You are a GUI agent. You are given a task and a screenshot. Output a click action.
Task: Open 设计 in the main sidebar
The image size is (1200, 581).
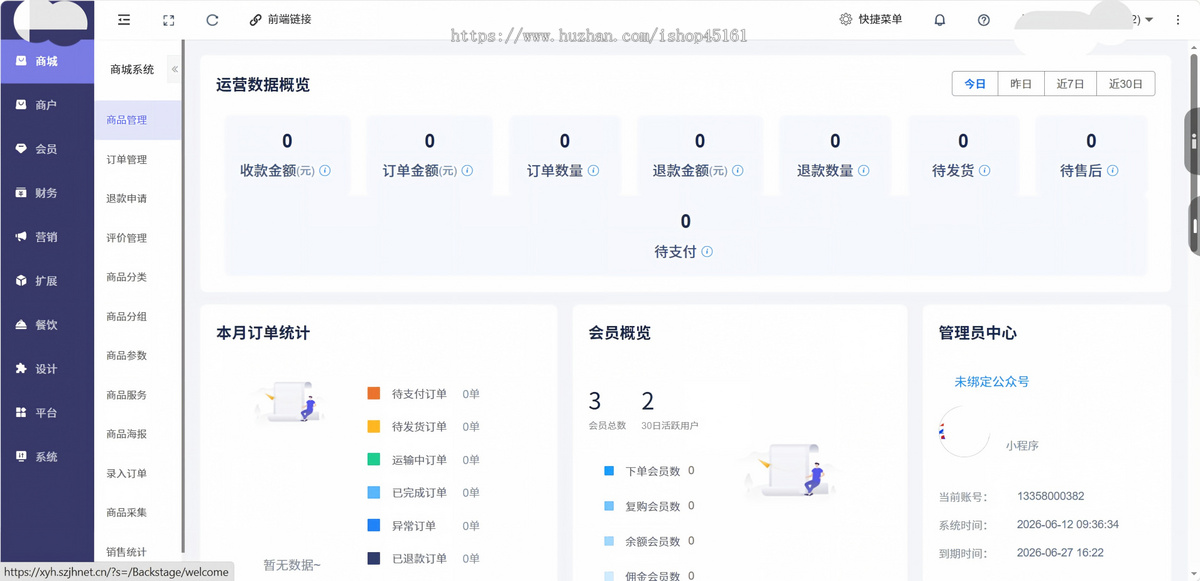pyautogui.click(x=47, y=369)
